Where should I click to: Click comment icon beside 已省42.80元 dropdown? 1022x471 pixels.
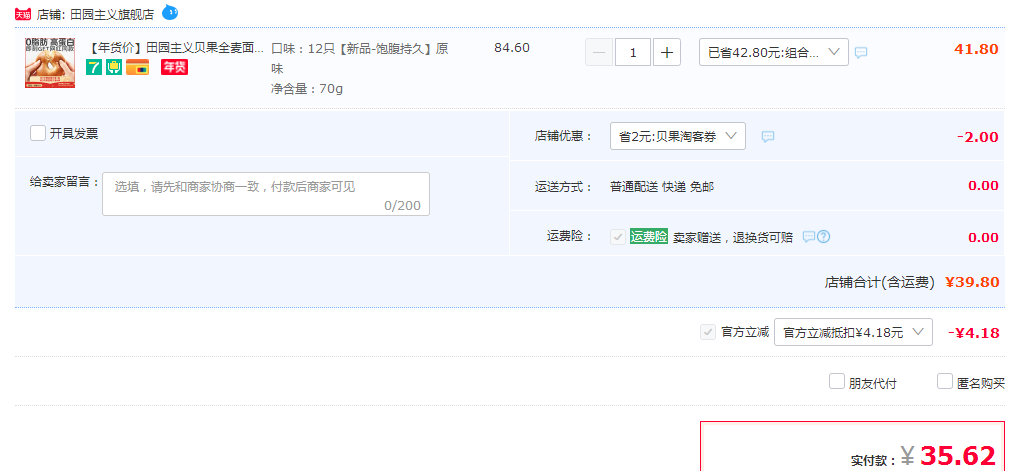[861, 52]
